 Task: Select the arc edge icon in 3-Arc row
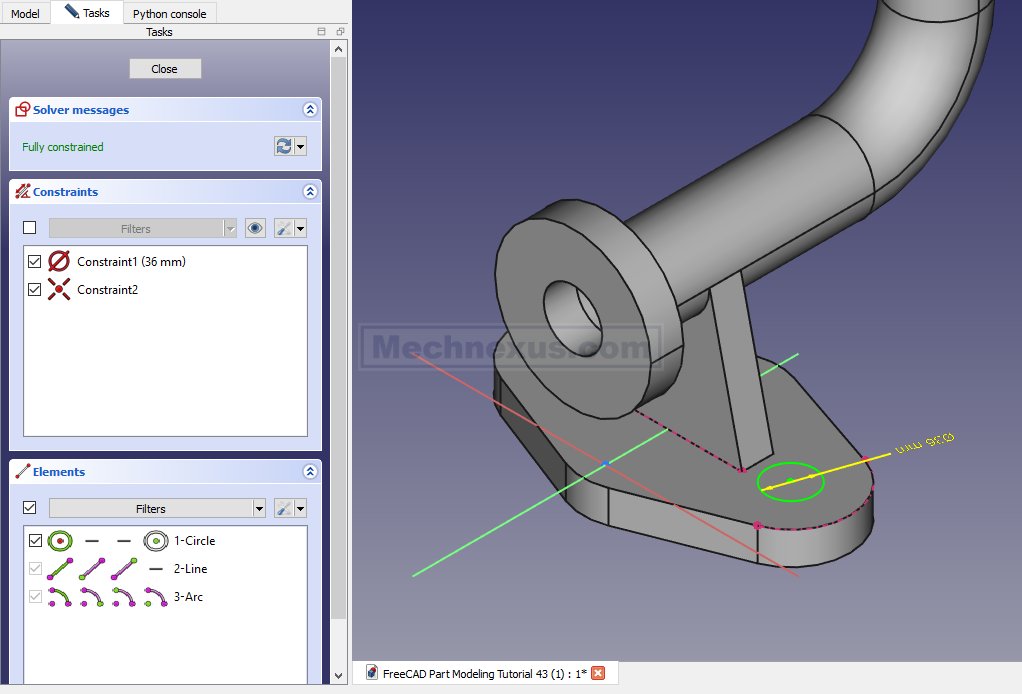click(60, 597)
